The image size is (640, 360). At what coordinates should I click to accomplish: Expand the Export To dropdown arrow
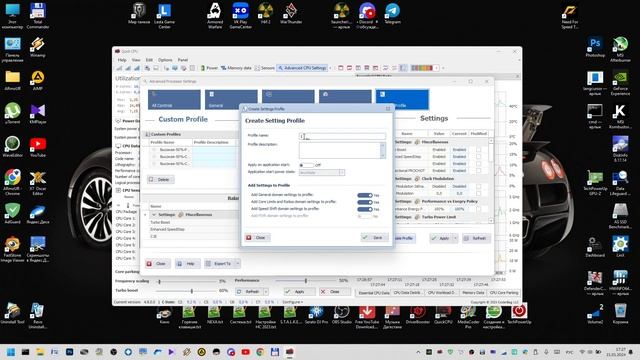pyautogui.click(x=238, y=264)
